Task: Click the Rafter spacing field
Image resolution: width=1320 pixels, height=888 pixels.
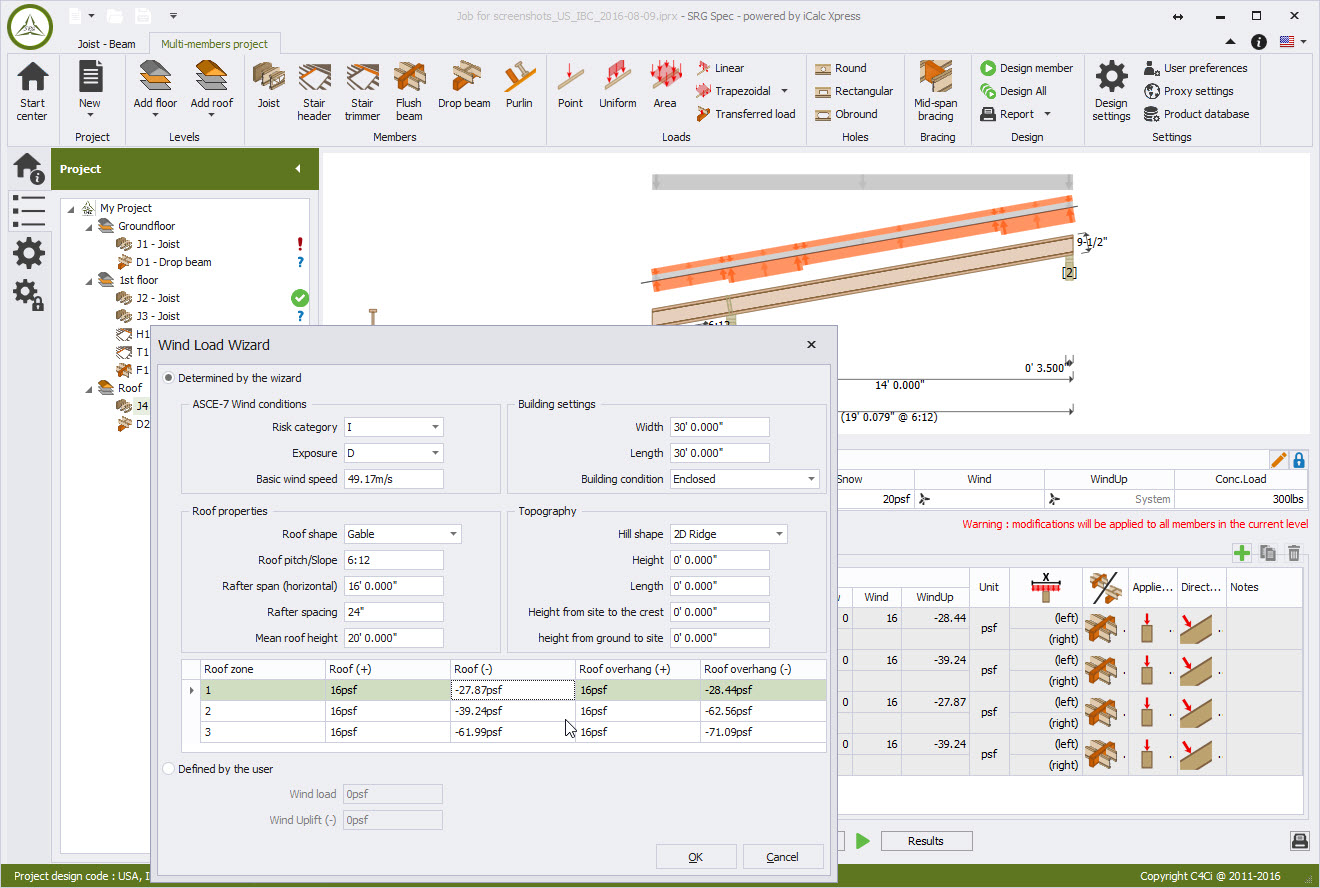Action: [x=393, y=612]
